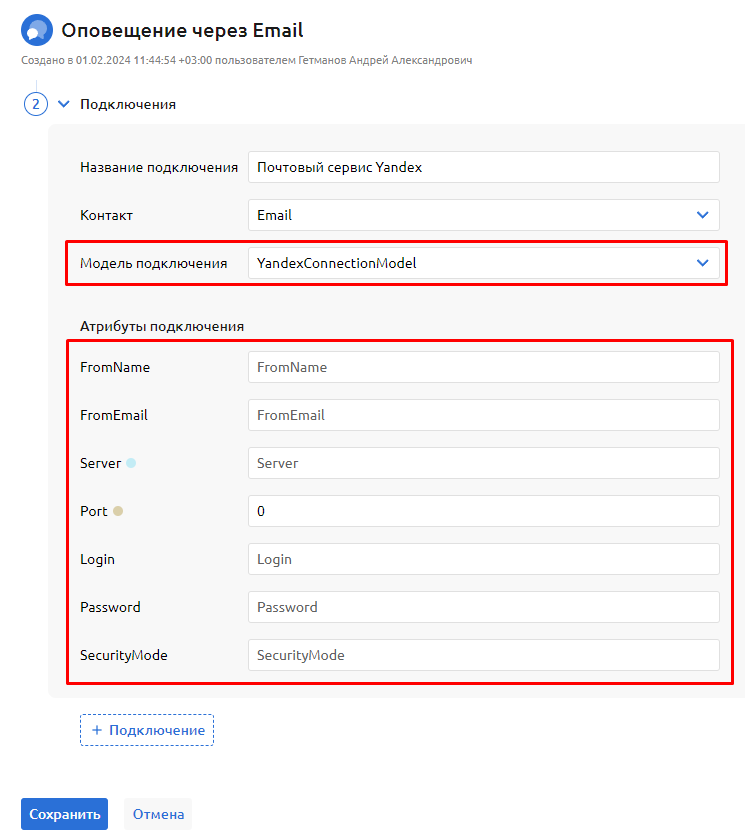Image resolution: width=745 pixels, height=838 pixels.
Task: Click the Сохранить button
Action: pyautogui.click(x=64, y=814)
